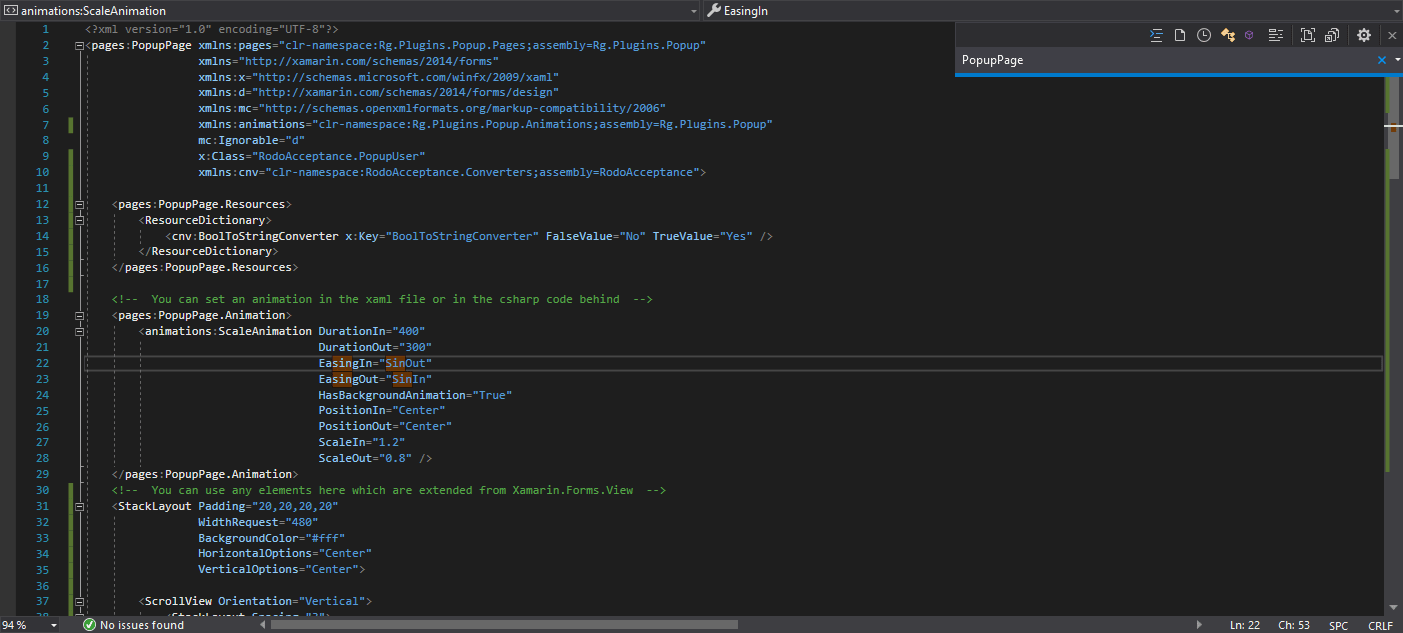
Task: Open search settings gear
Action: [1364, 35]
